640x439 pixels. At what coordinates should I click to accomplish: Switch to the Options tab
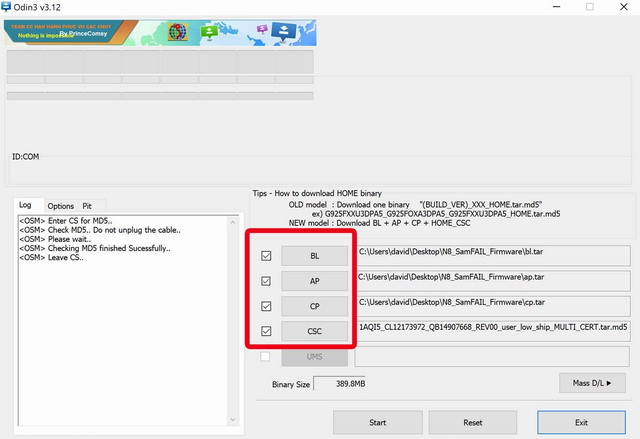[61, 205]
